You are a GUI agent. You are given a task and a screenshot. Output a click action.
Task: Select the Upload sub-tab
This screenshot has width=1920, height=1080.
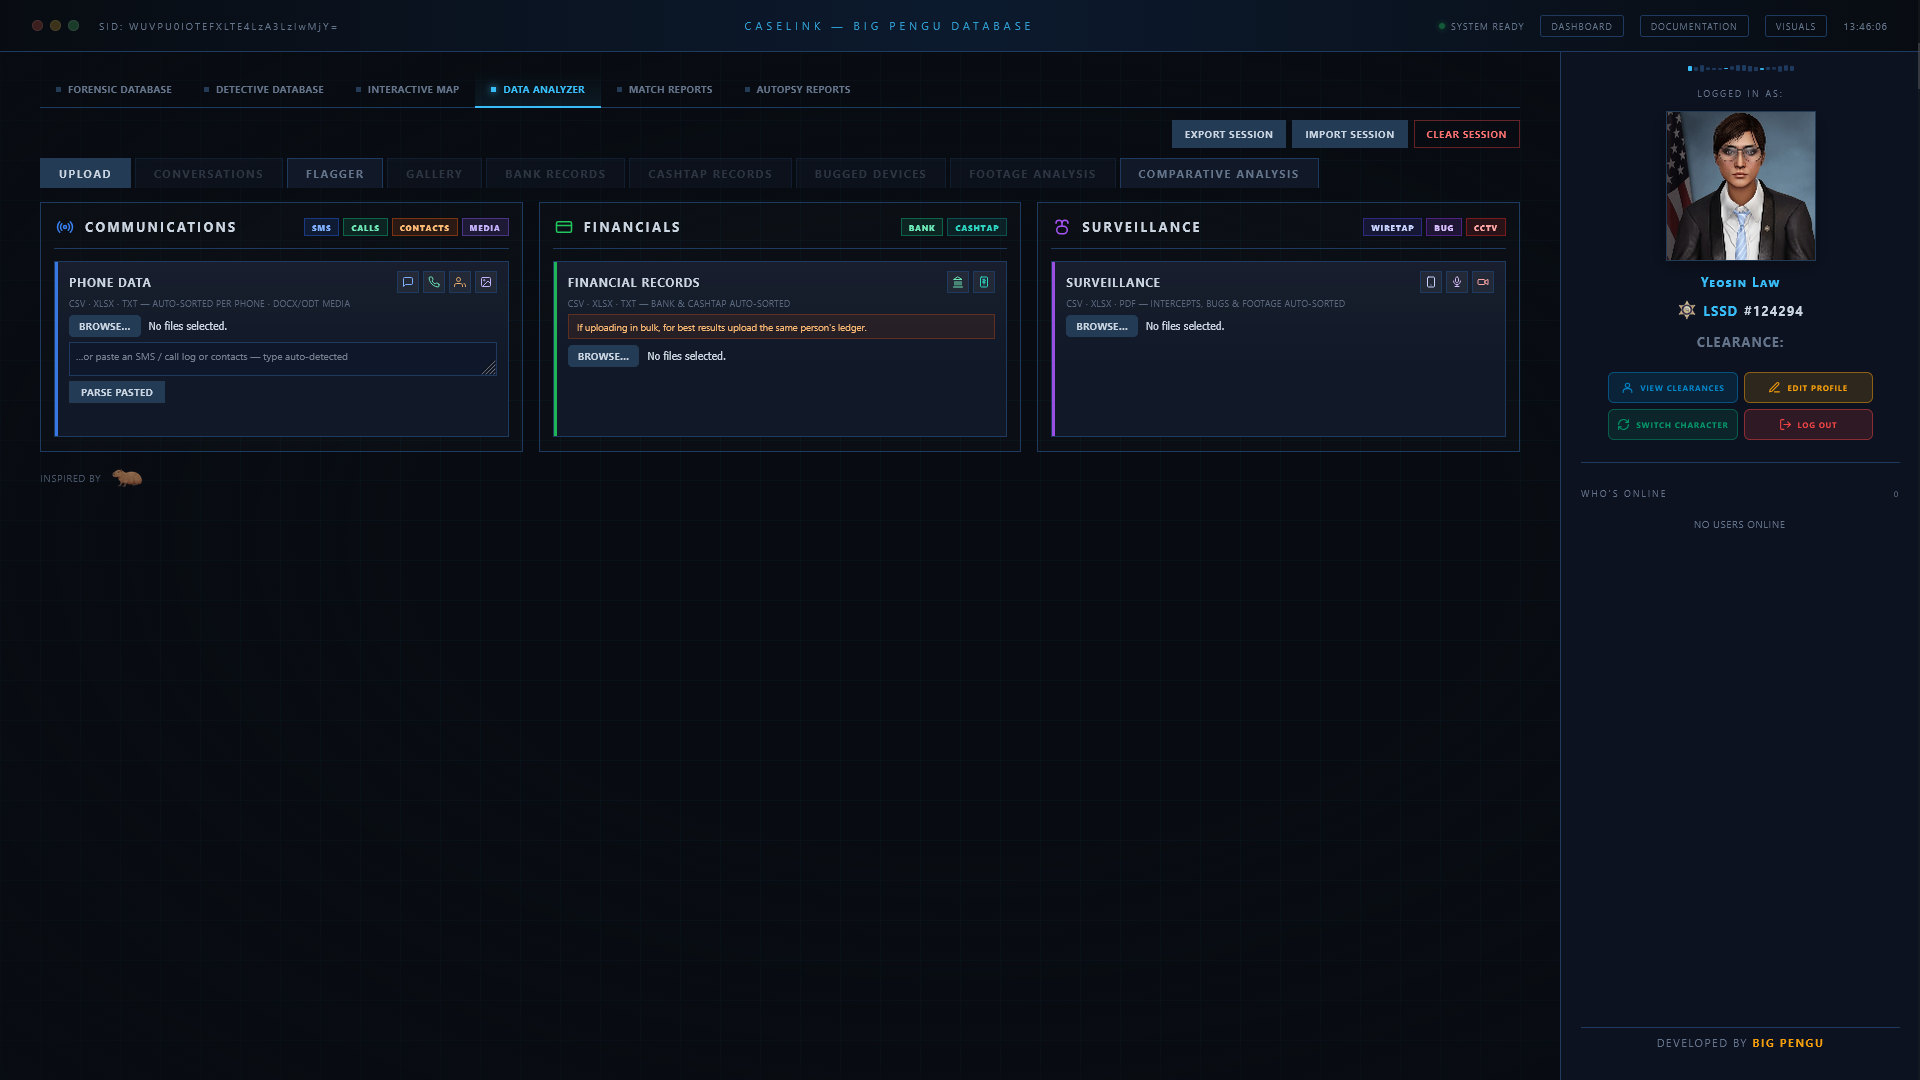[85, 174]
